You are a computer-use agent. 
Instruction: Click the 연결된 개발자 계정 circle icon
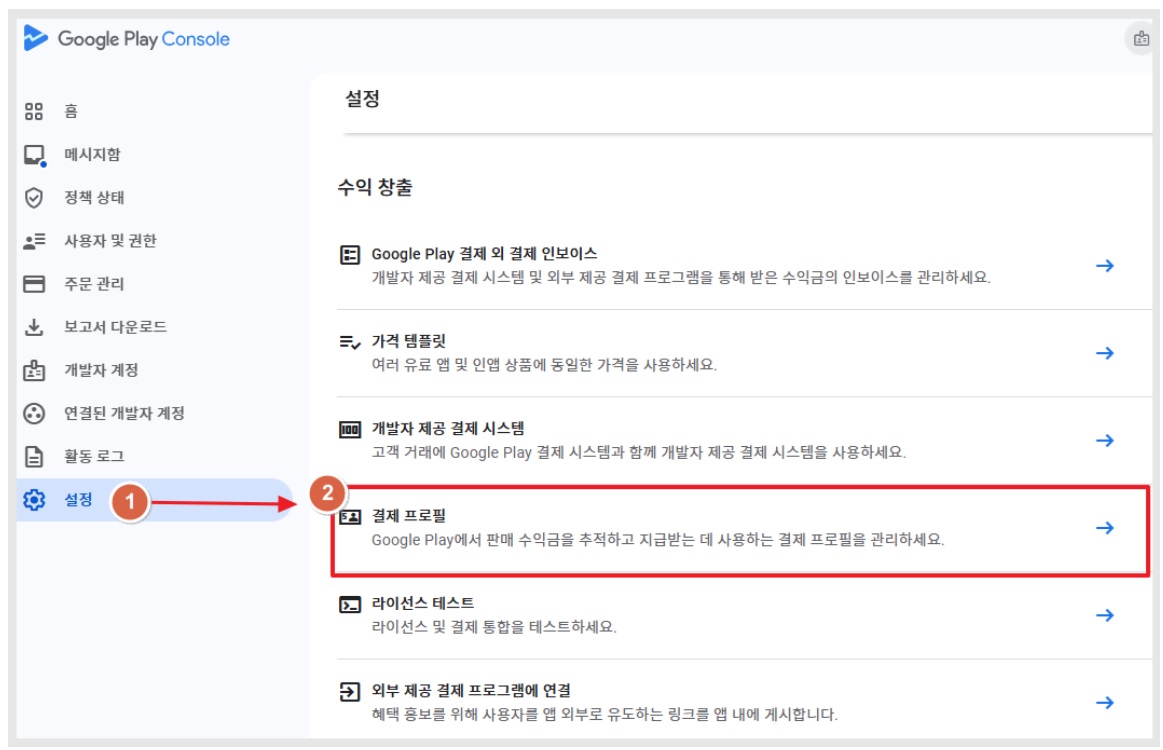[x=34, y=413]
